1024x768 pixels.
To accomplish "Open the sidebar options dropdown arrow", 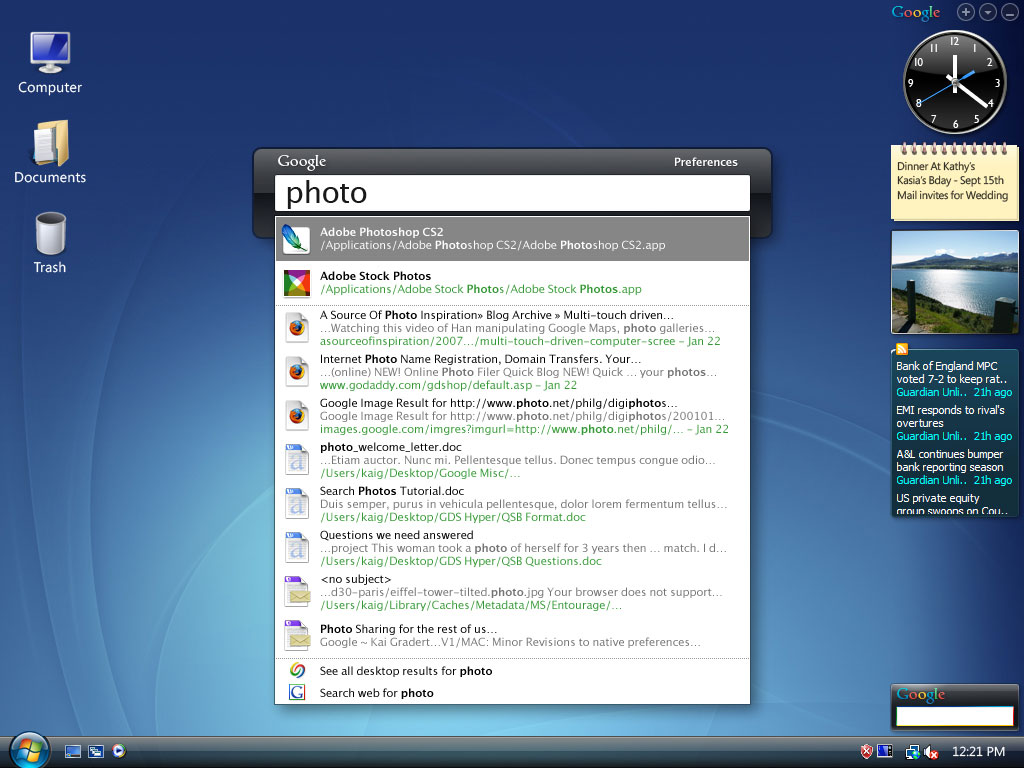I will click(x=988, y=12).
